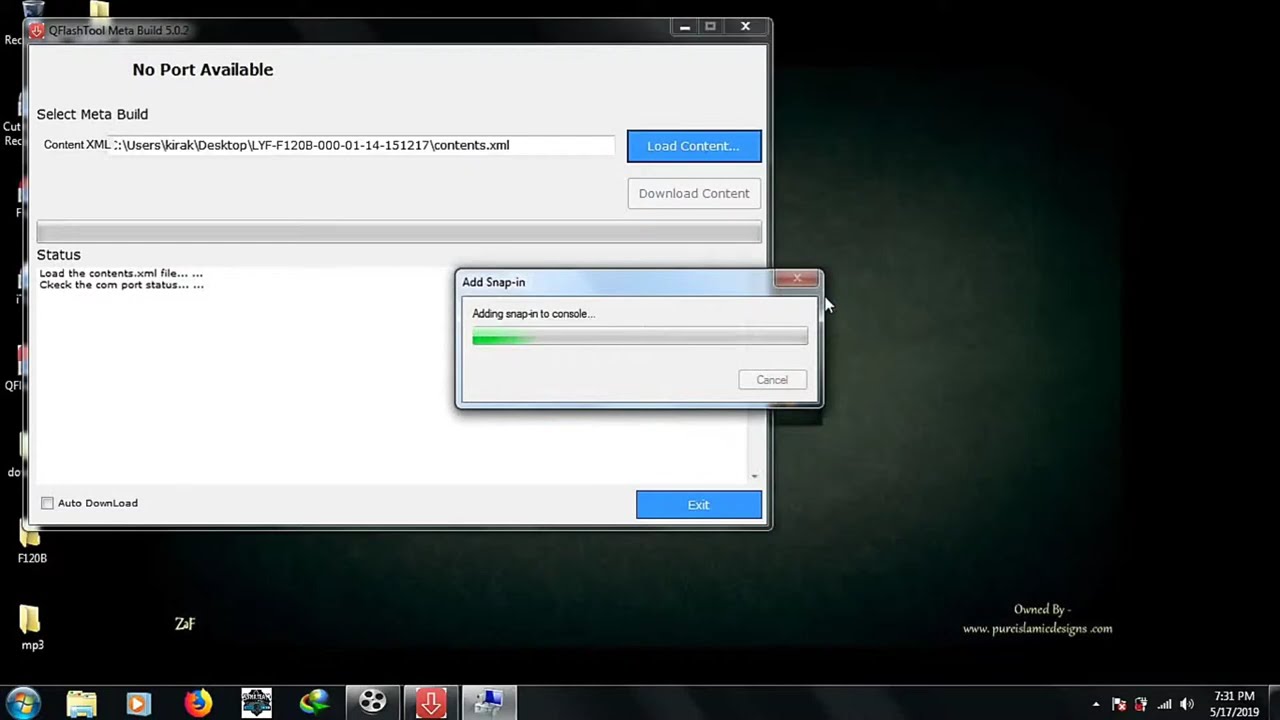Click the Content XML path field

coord(364,145)
